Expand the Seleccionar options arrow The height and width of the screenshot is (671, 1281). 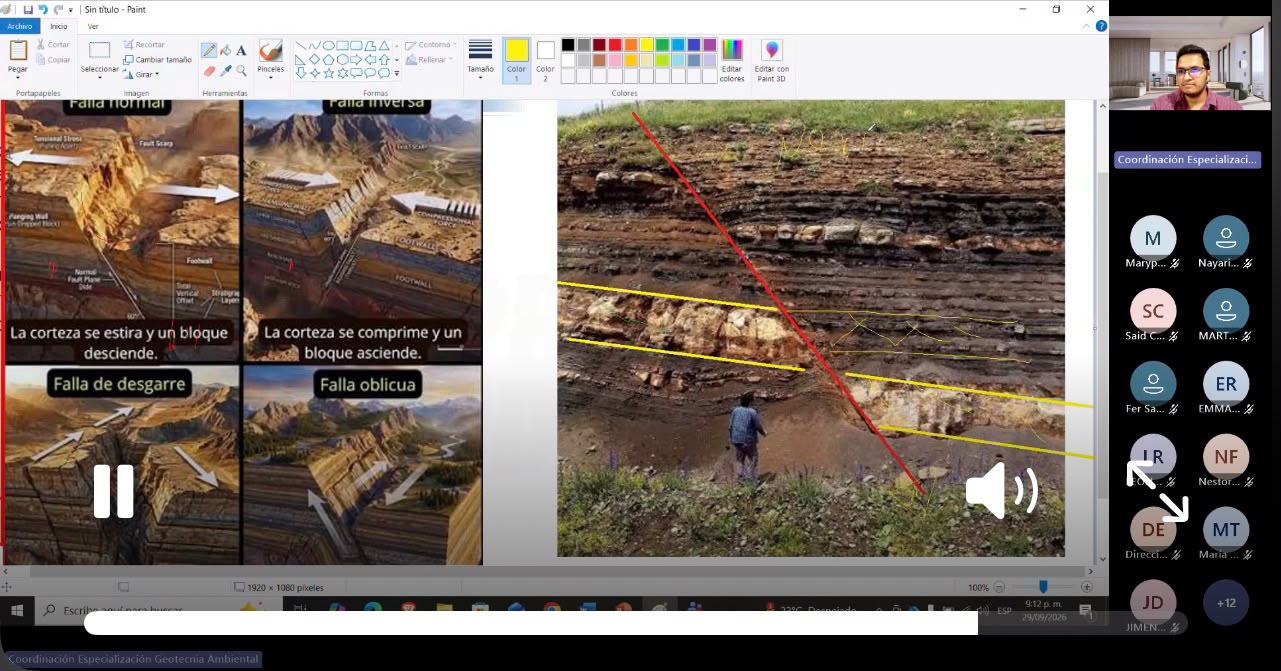(100, 77)
